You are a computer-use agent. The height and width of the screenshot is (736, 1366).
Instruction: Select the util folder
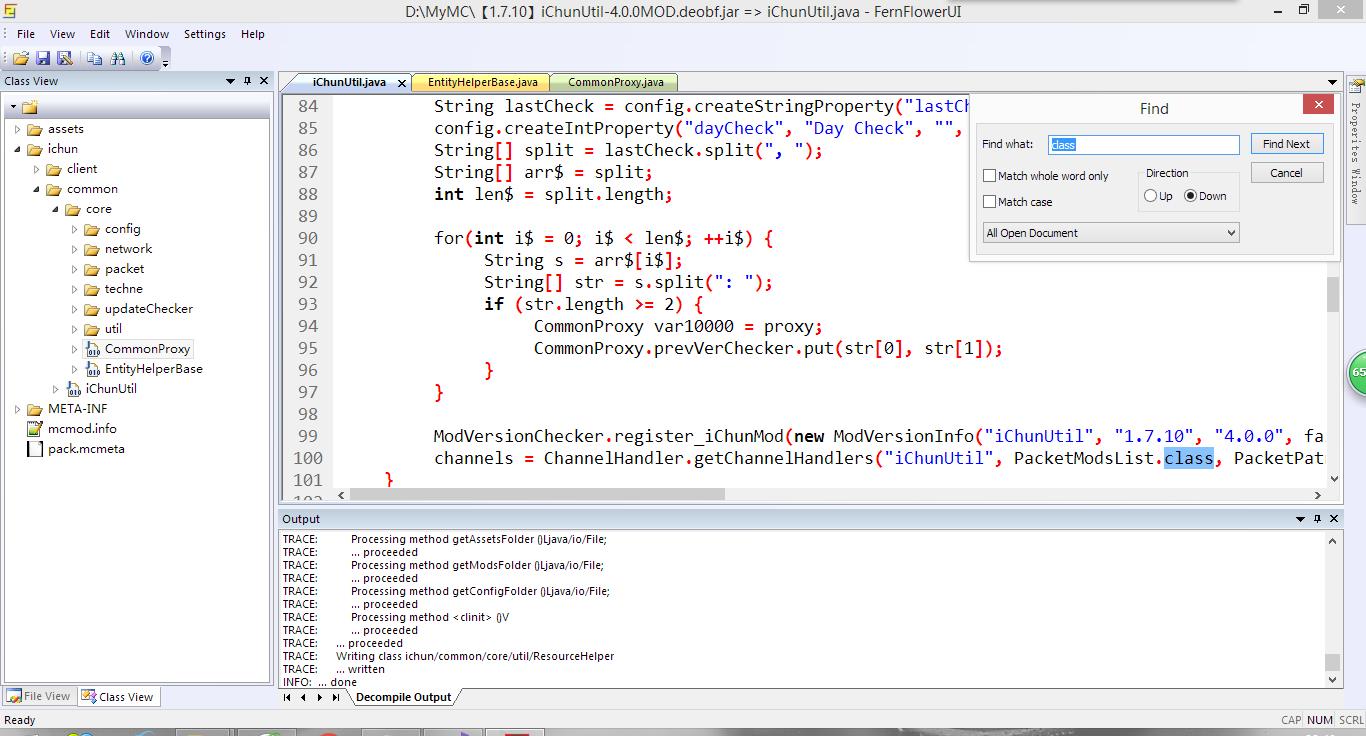click(x=113, y=329)
